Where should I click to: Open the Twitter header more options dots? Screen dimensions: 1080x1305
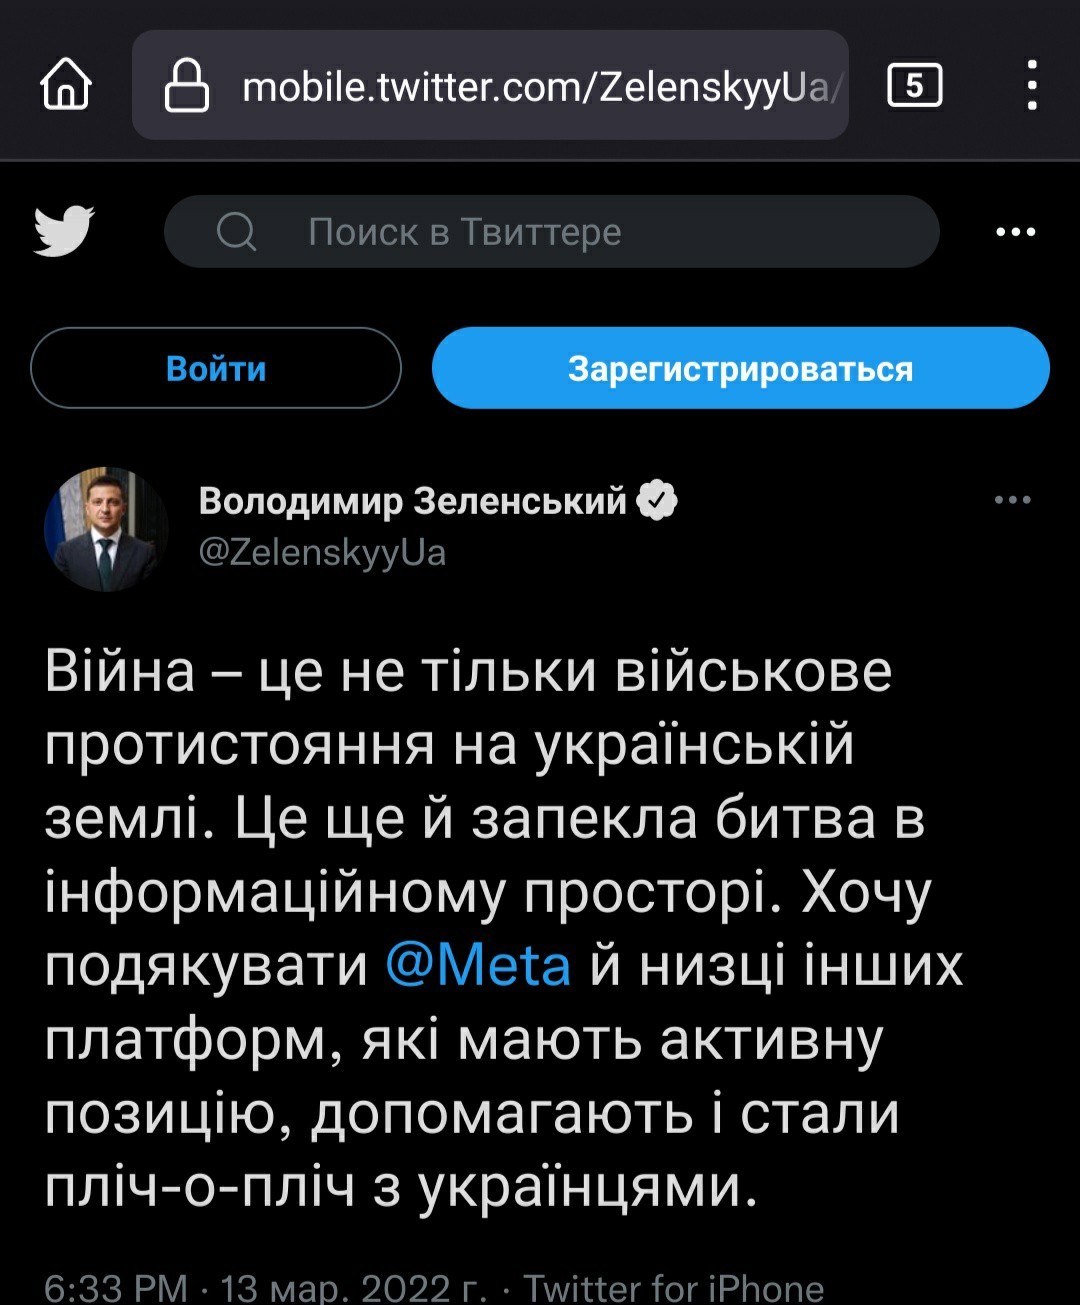1016,232
